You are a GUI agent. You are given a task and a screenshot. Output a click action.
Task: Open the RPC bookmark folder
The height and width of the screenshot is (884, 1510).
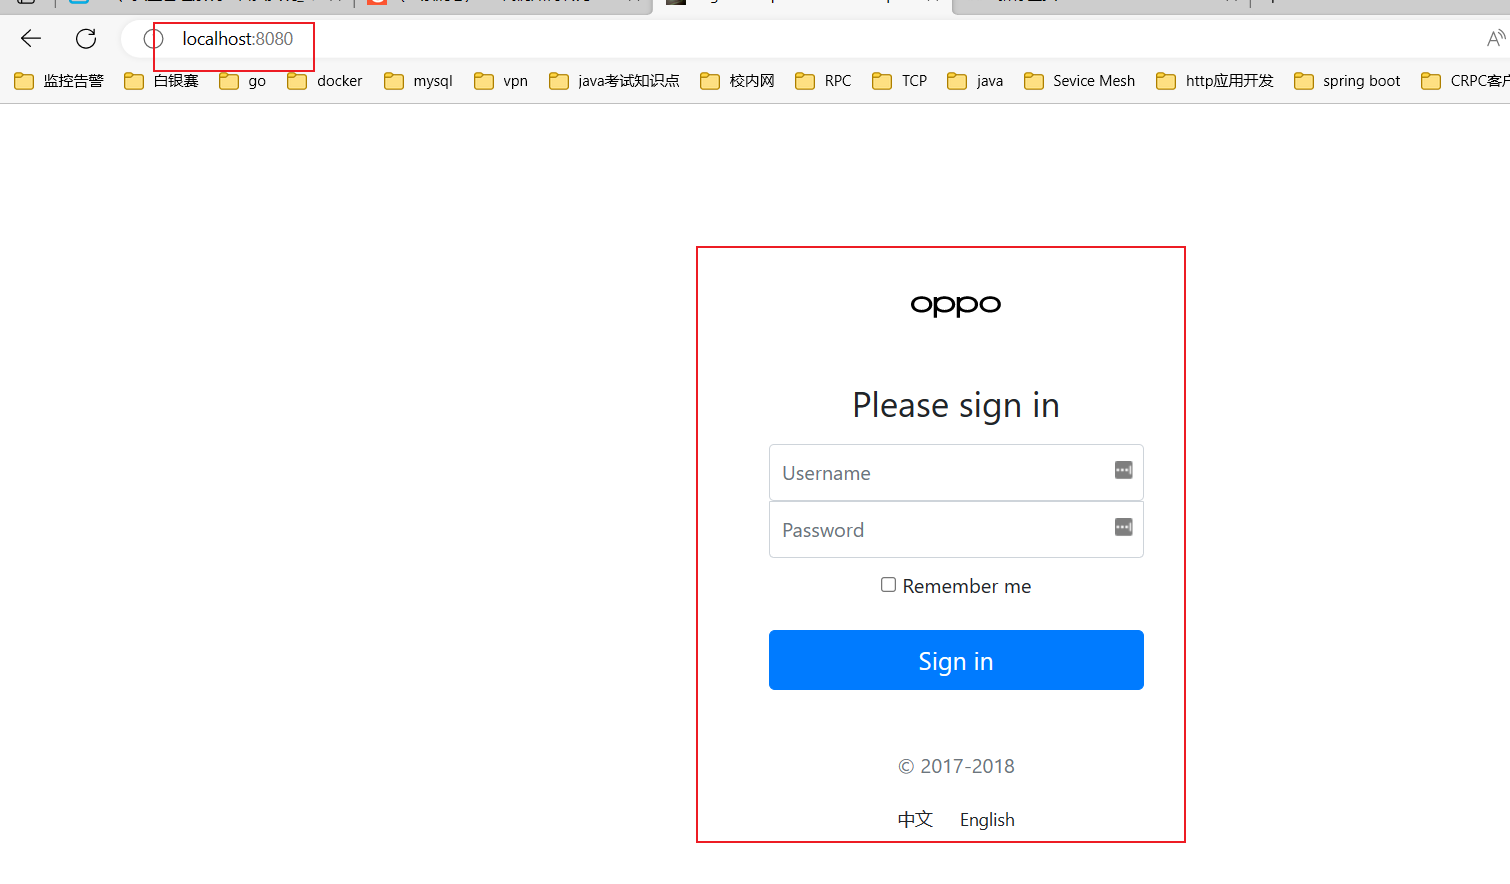pyautogui.click(x=823, y=81)
